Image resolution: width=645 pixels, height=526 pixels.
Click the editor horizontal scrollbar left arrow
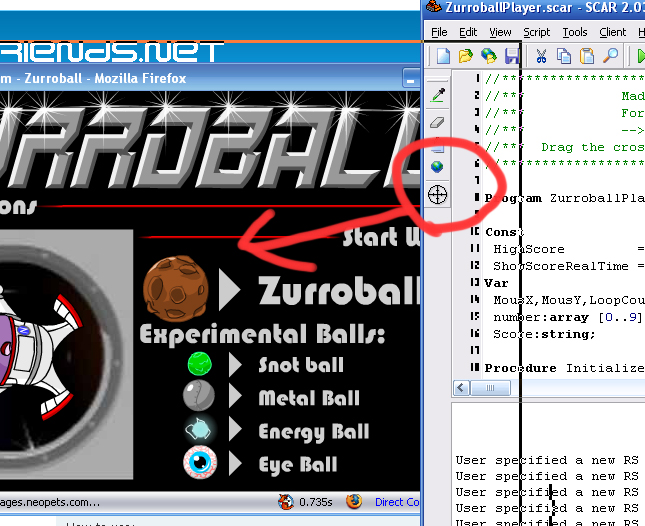tap(463, 388)
